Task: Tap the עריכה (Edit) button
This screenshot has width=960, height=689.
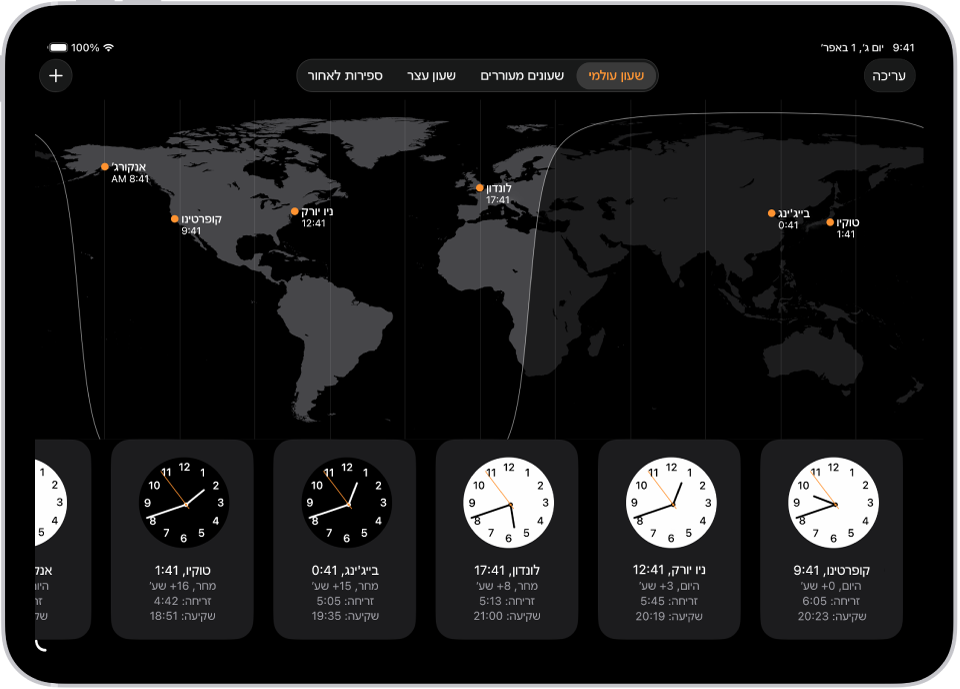Action: click(x=889, y=76)
